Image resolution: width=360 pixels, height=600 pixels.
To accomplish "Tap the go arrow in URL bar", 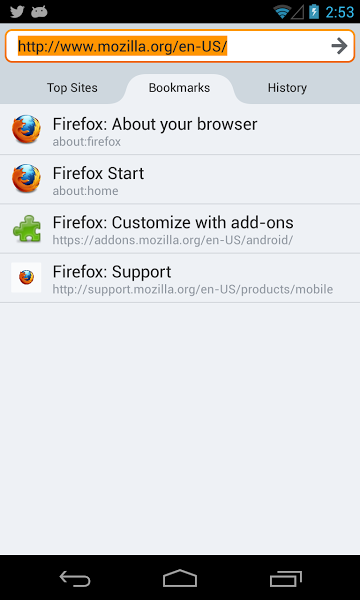I will (339, 46).
